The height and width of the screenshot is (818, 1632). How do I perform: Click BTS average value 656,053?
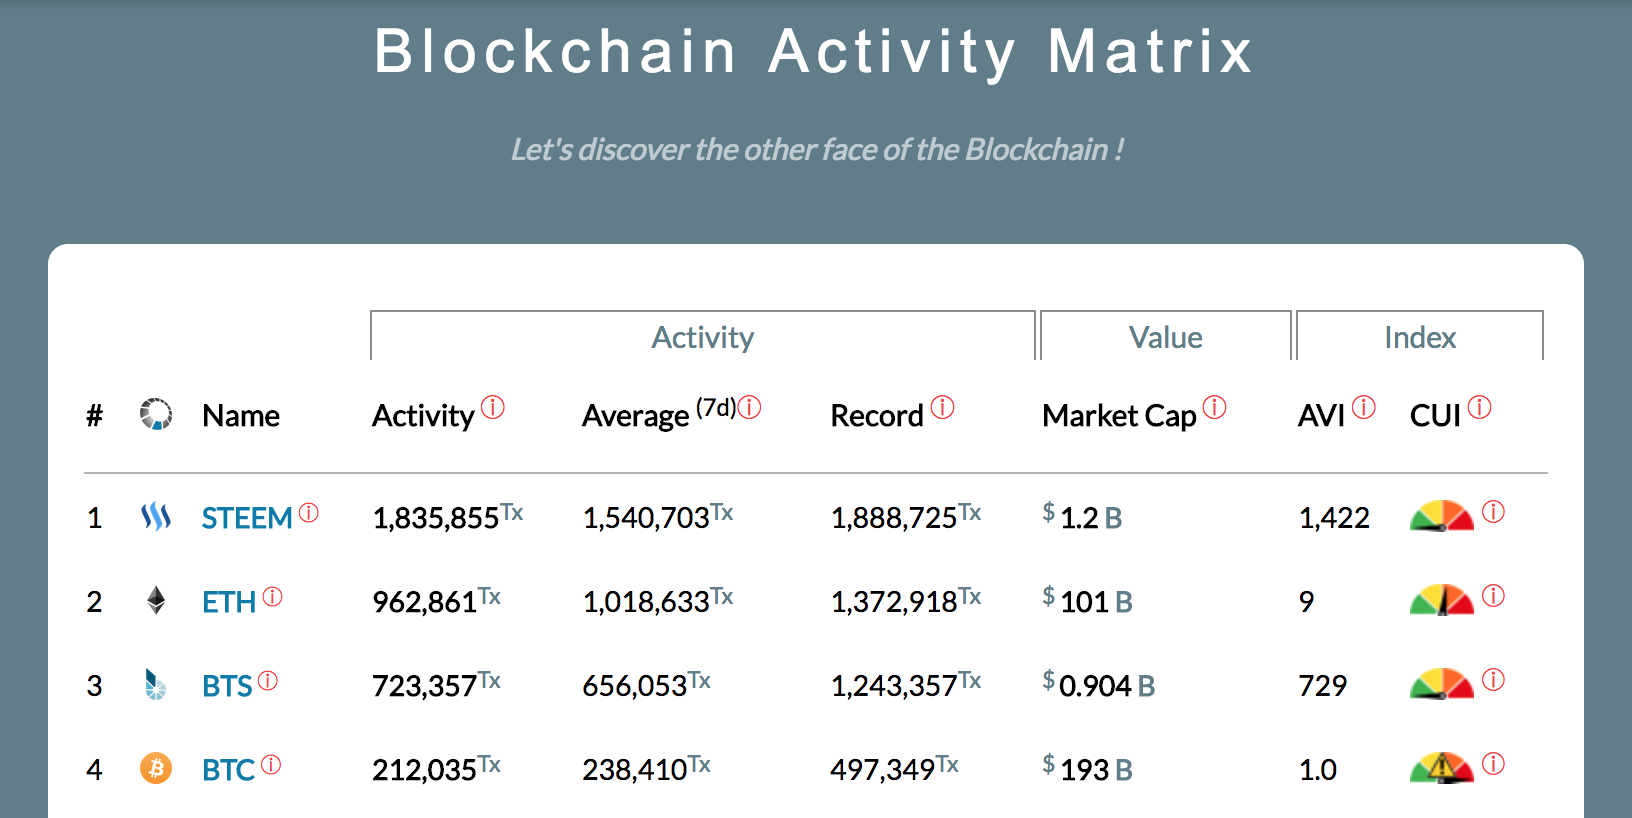point(647,684)
